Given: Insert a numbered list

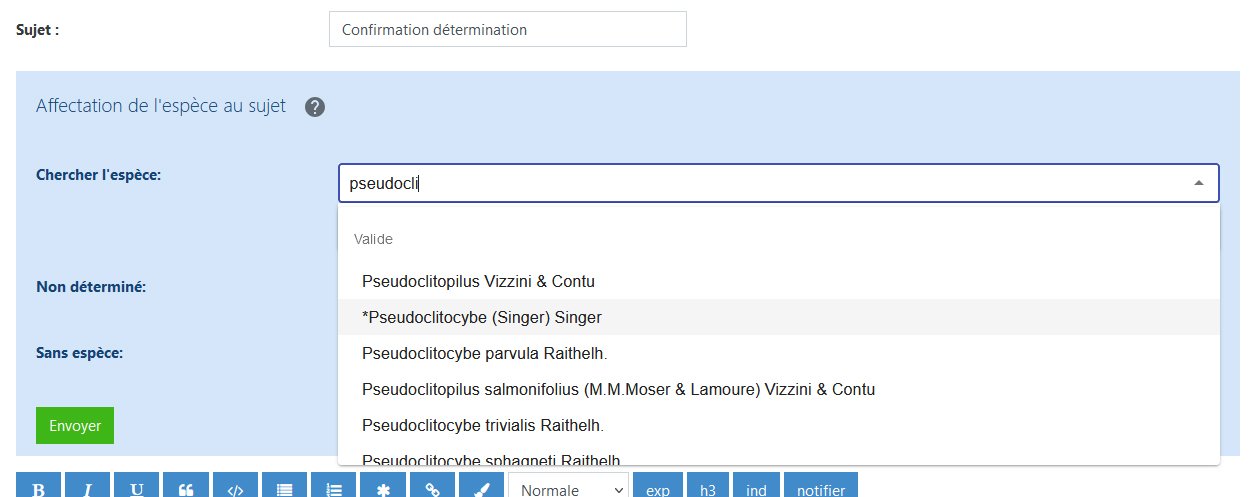Looking at the screenshot, I should (334, 488).
